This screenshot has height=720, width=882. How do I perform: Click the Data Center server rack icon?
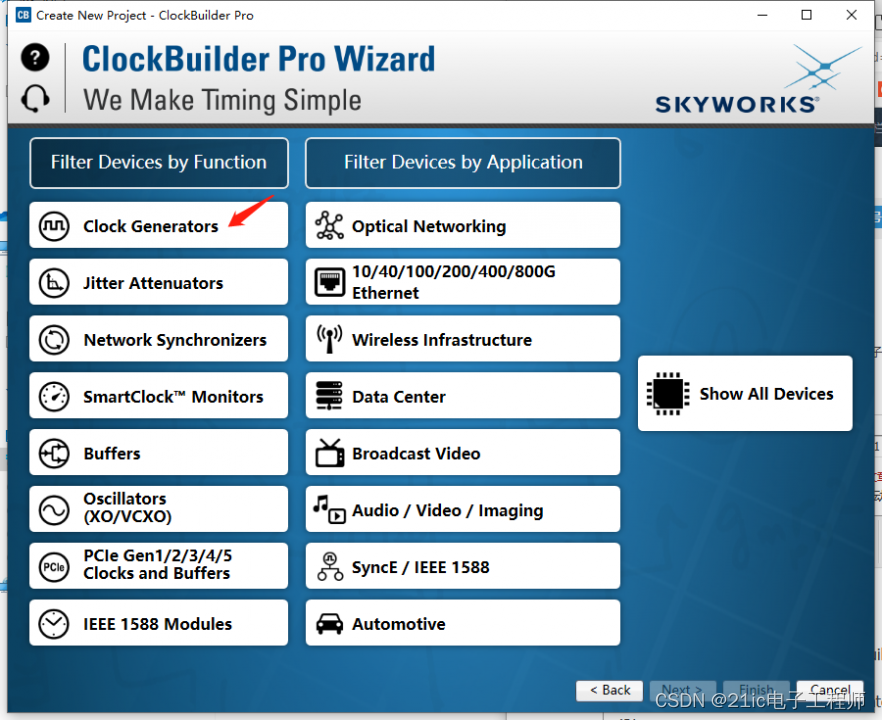(329, 396)
